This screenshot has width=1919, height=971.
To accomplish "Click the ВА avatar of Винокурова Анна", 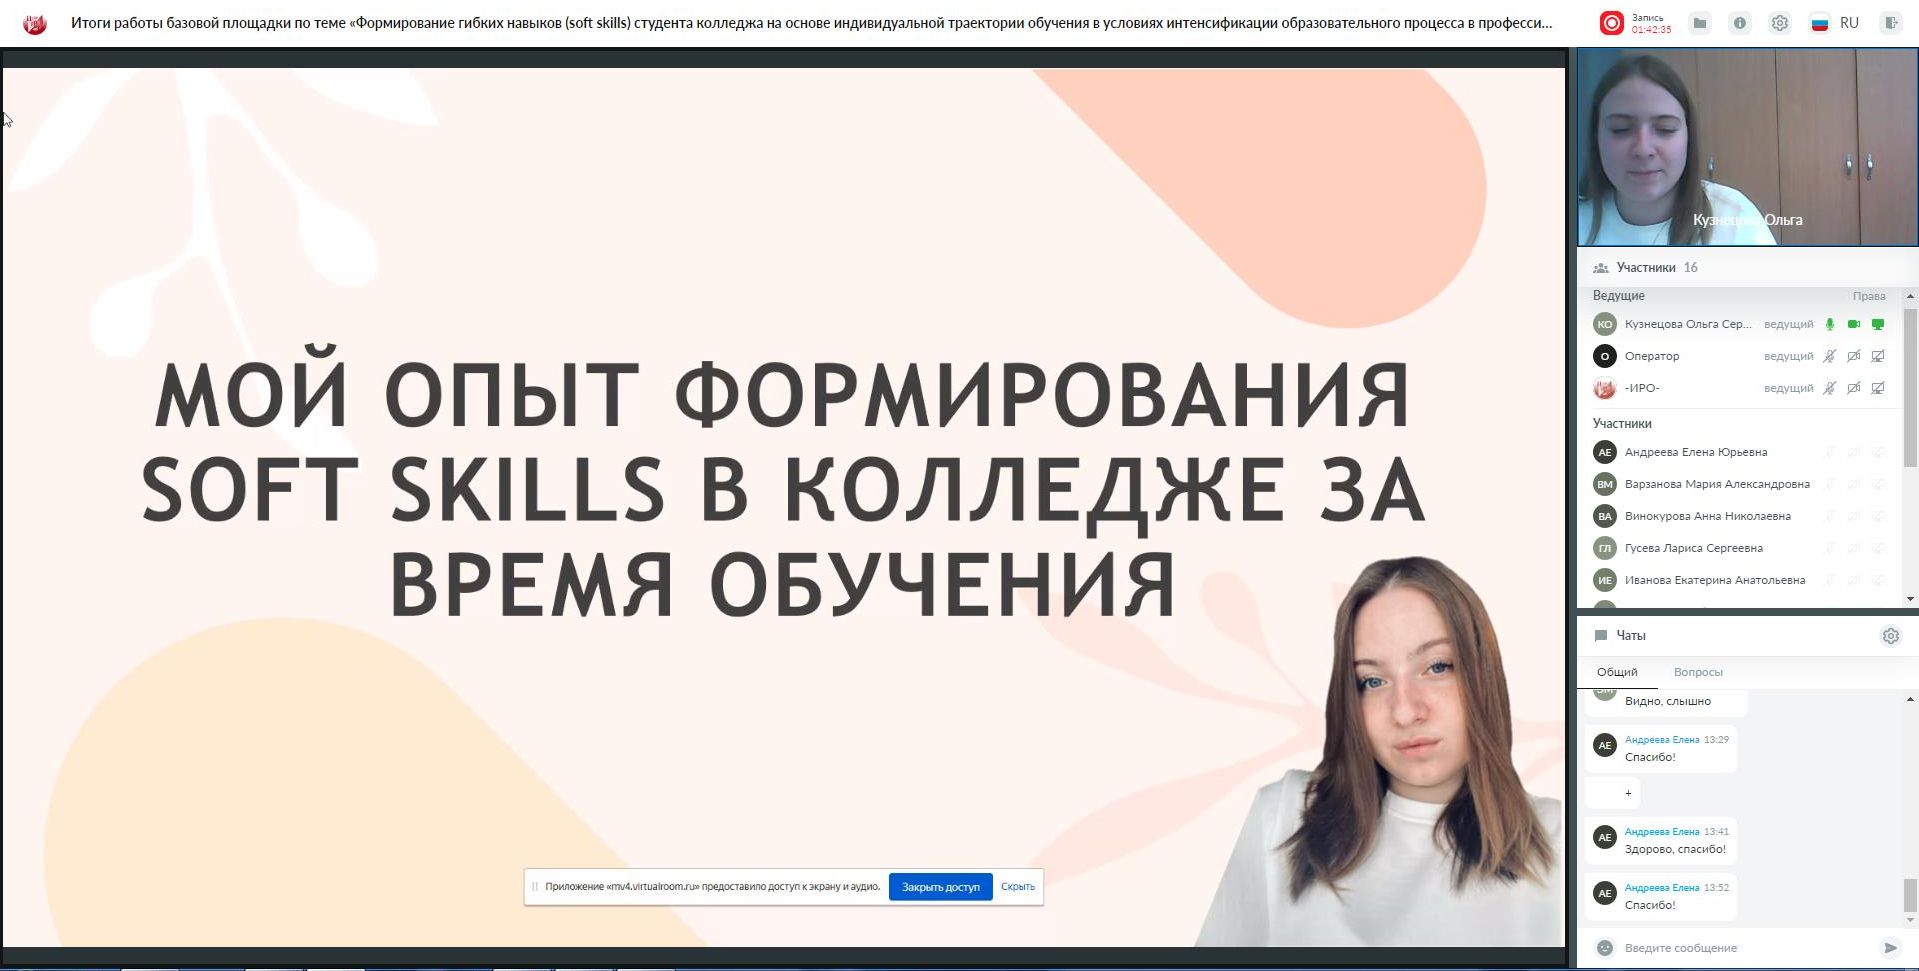I will point(1604,516).
